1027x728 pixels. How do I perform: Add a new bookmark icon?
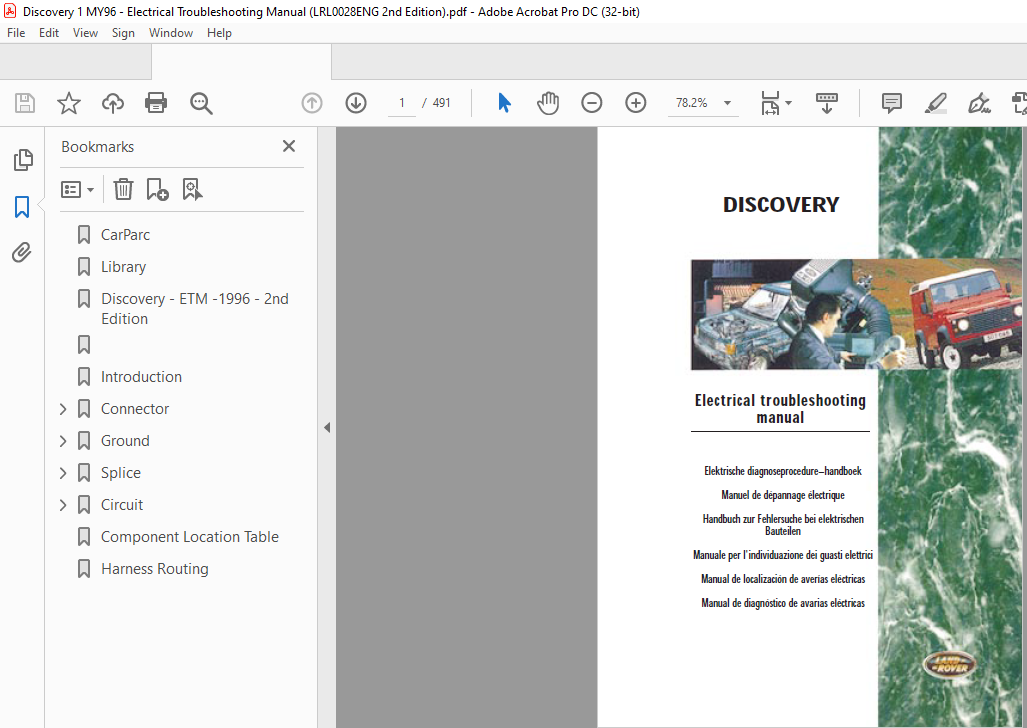pyautogui.click(x=157, y=189)
